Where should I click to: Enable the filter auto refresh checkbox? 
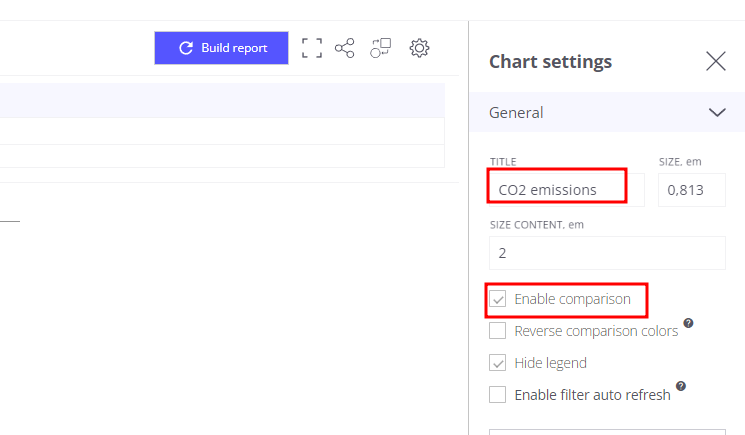coord(498,395)
